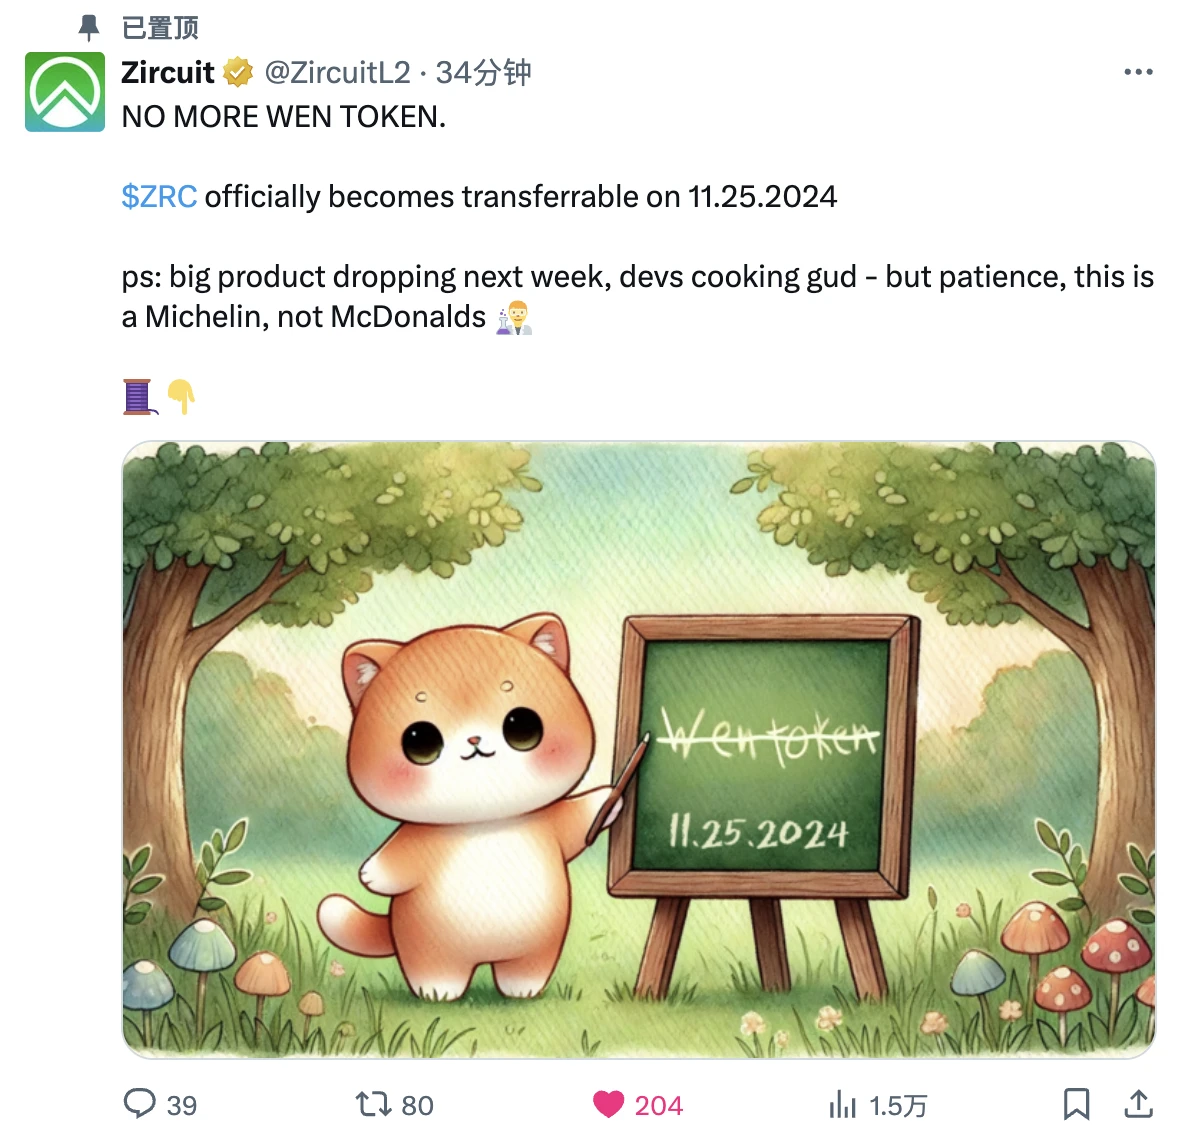Viewport: 1178px width, 1138px height.
Task: Open the three-dot more menu
Action: 1138,72
